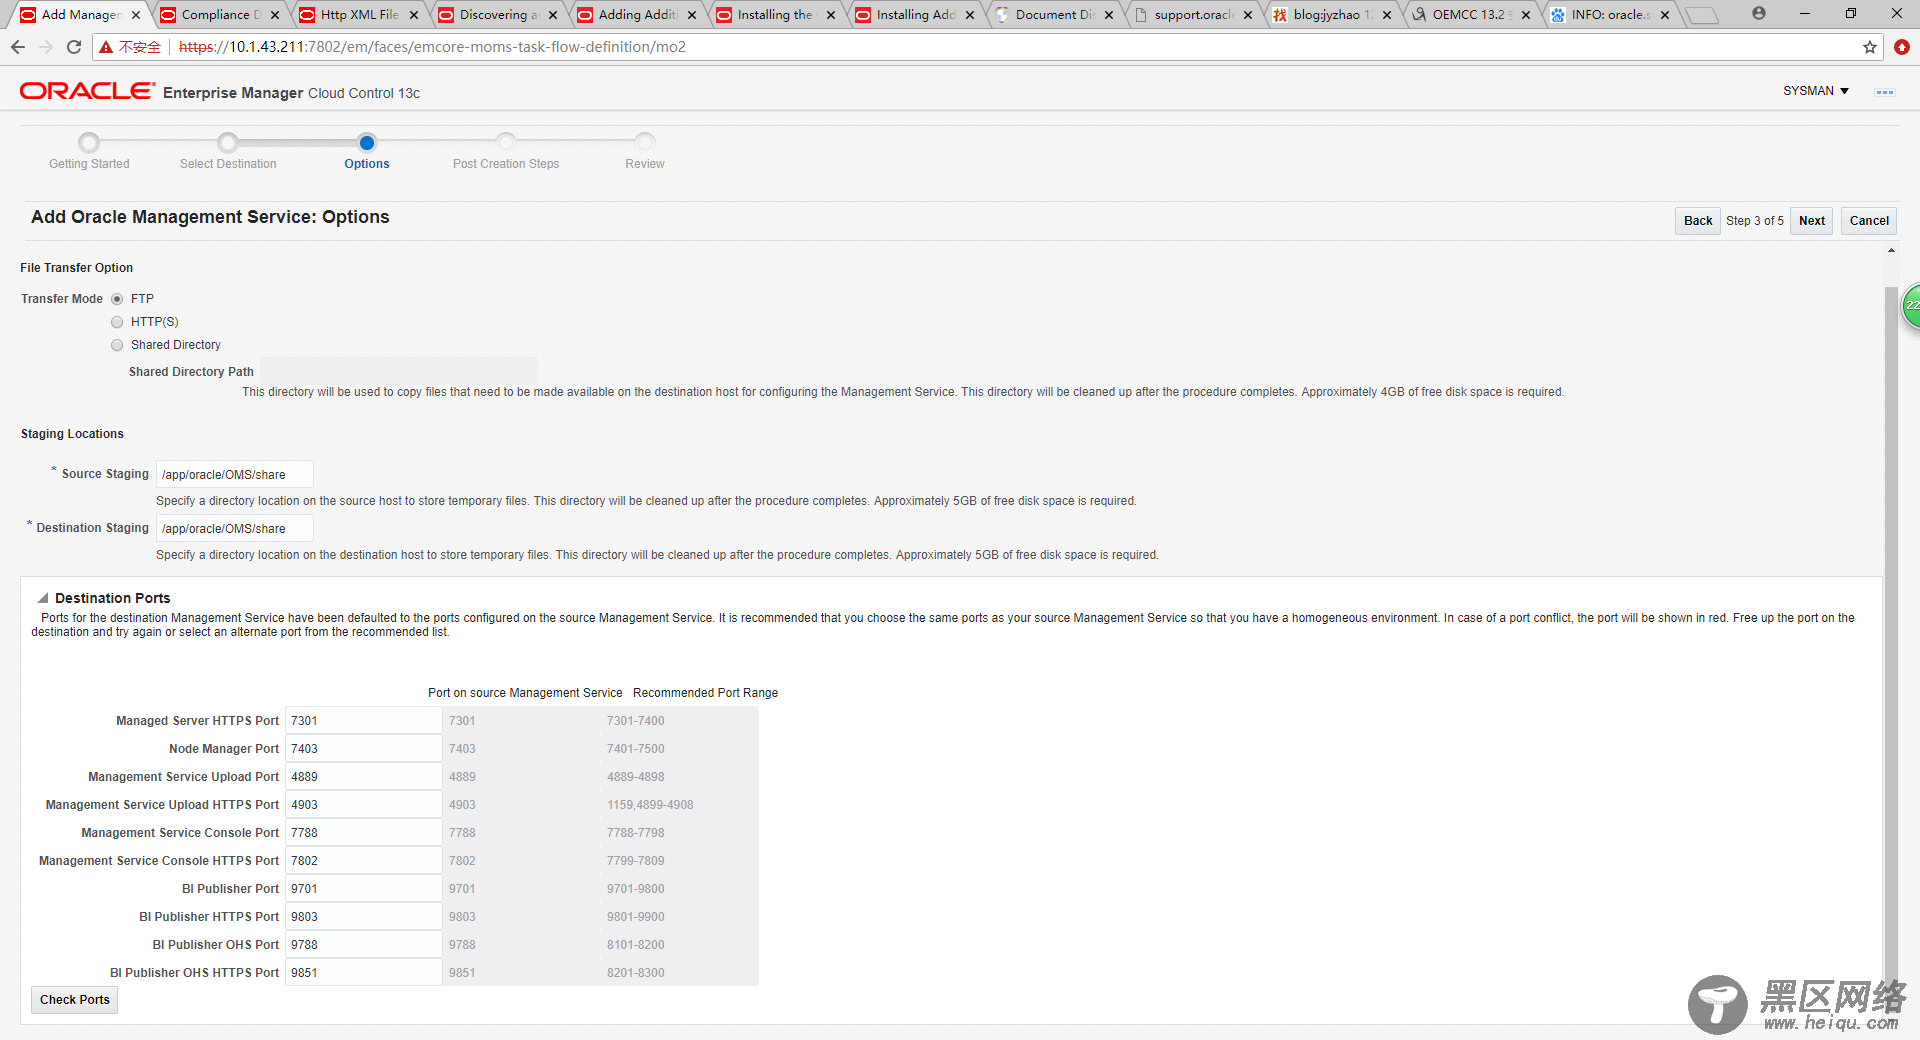
Task: Go back to the previous browser page
Action: tap(18, 47)
